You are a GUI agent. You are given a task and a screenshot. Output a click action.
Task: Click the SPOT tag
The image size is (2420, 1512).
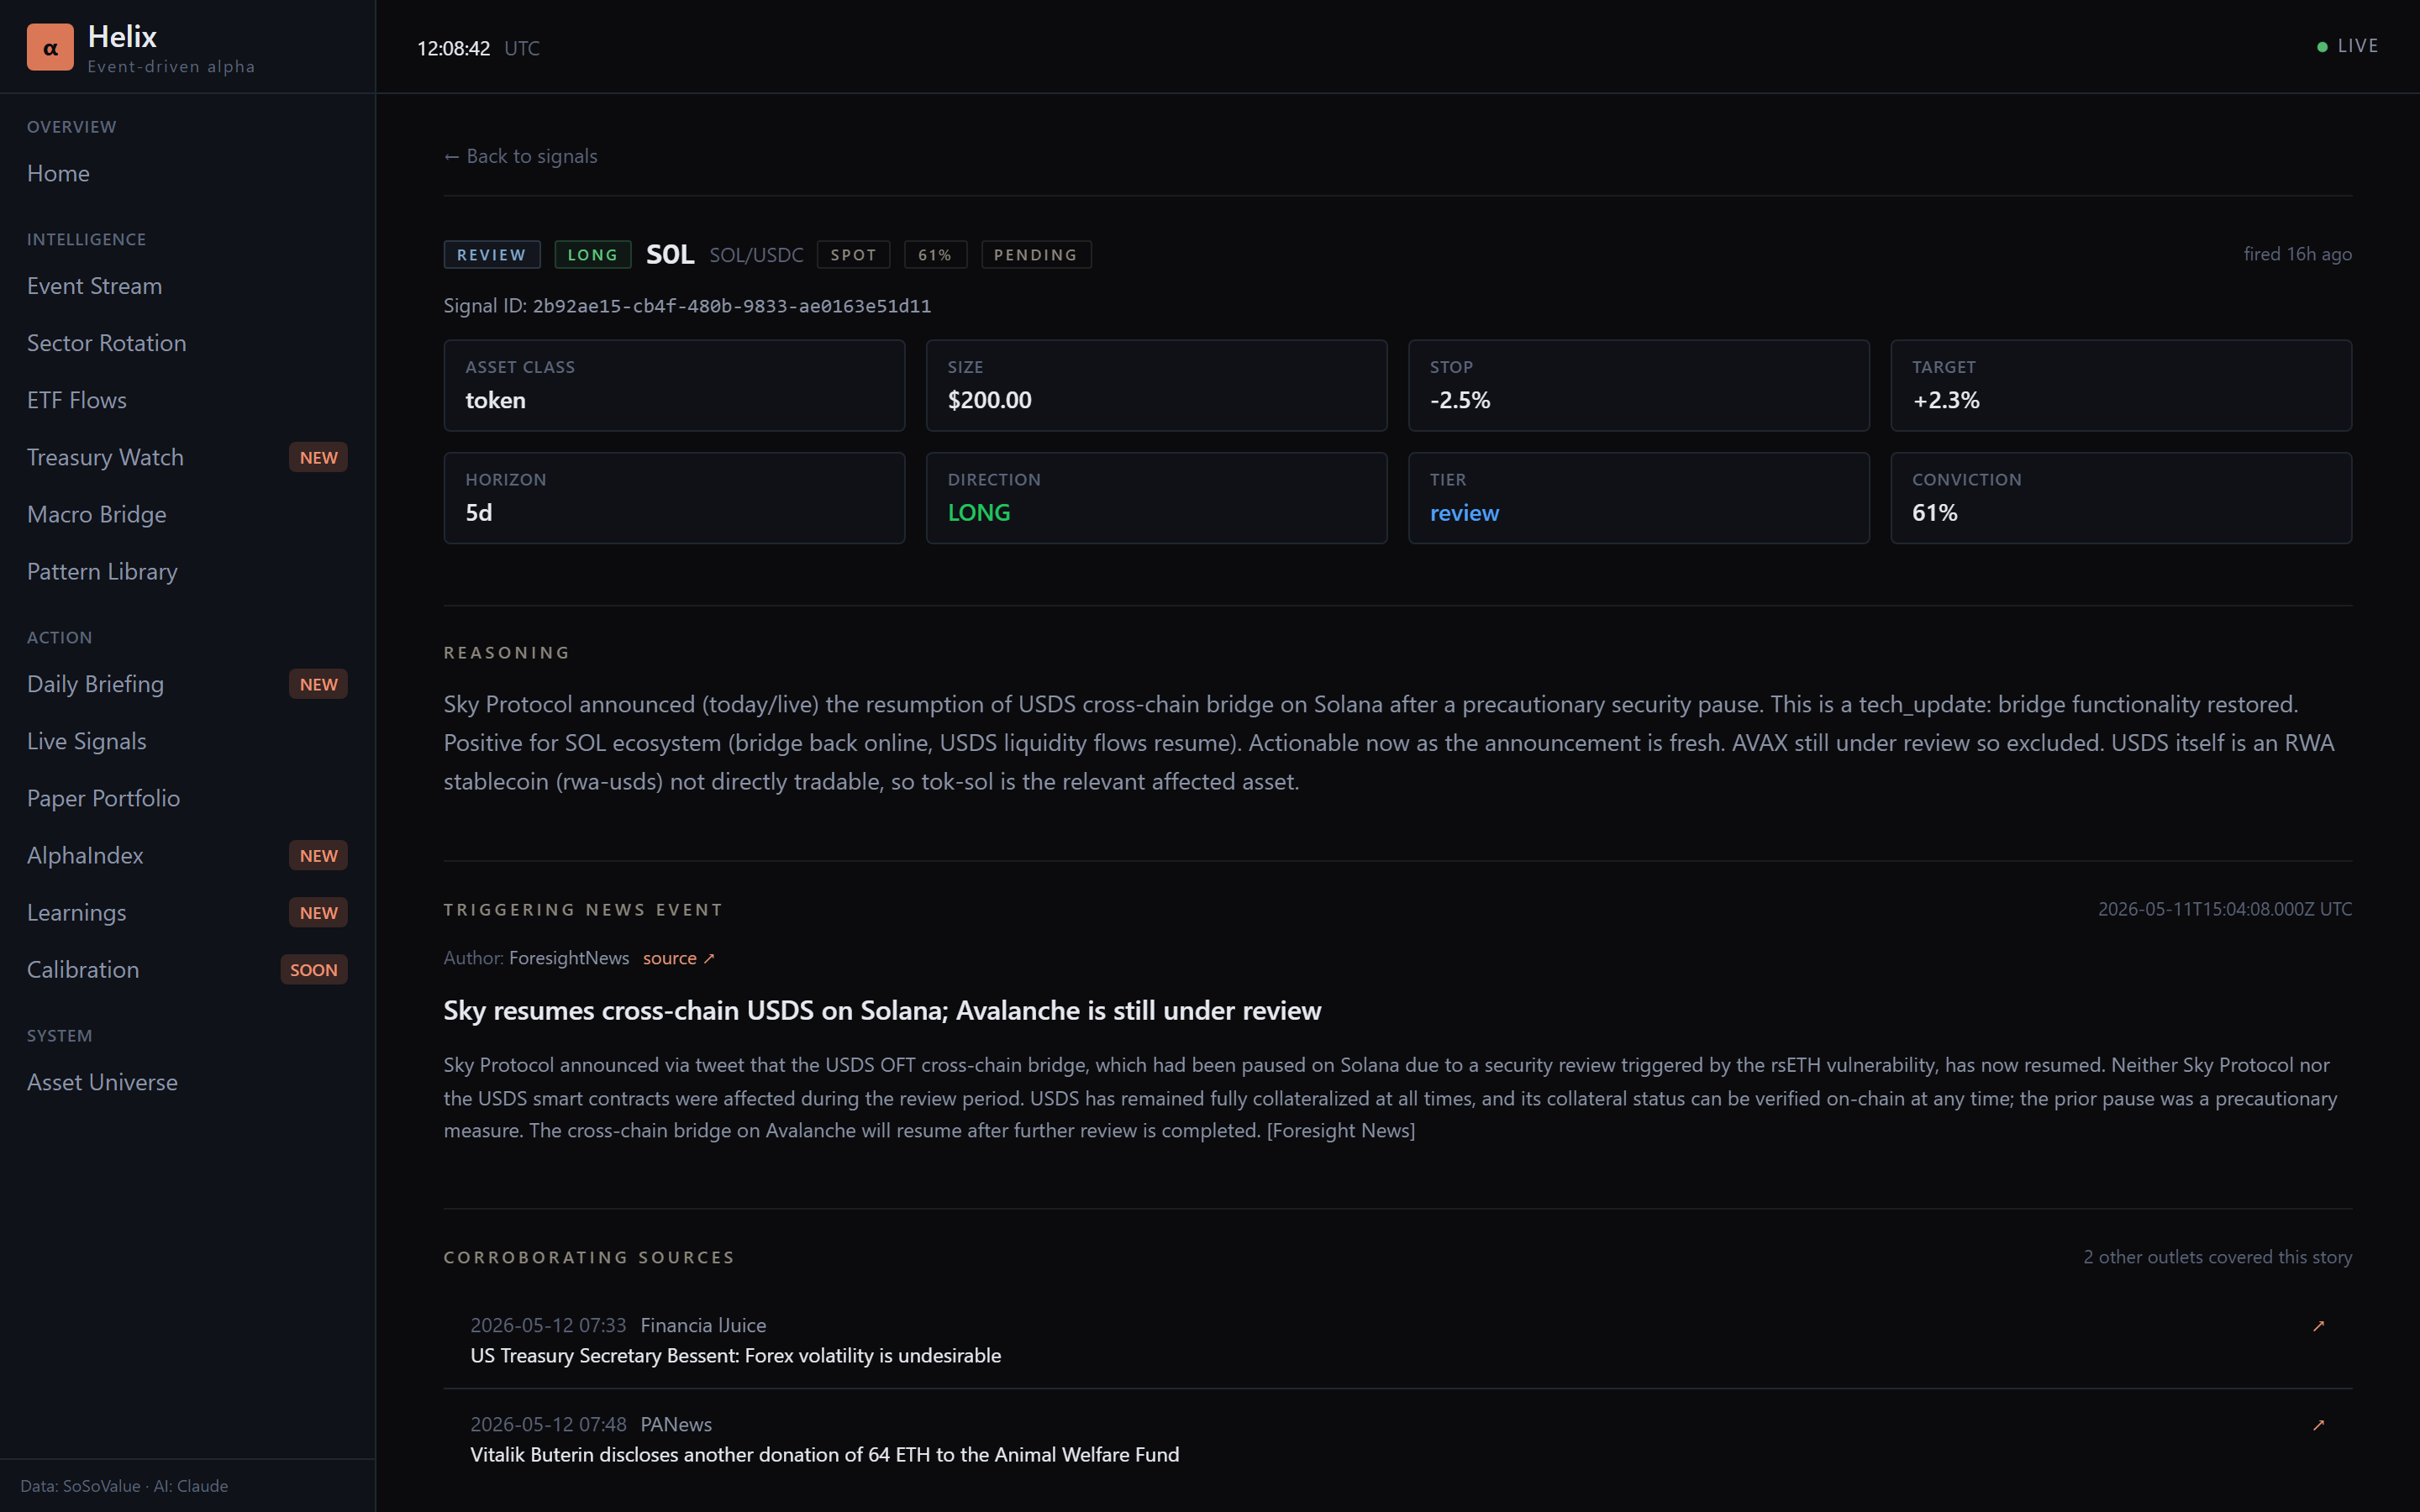(x=853, y=255)
